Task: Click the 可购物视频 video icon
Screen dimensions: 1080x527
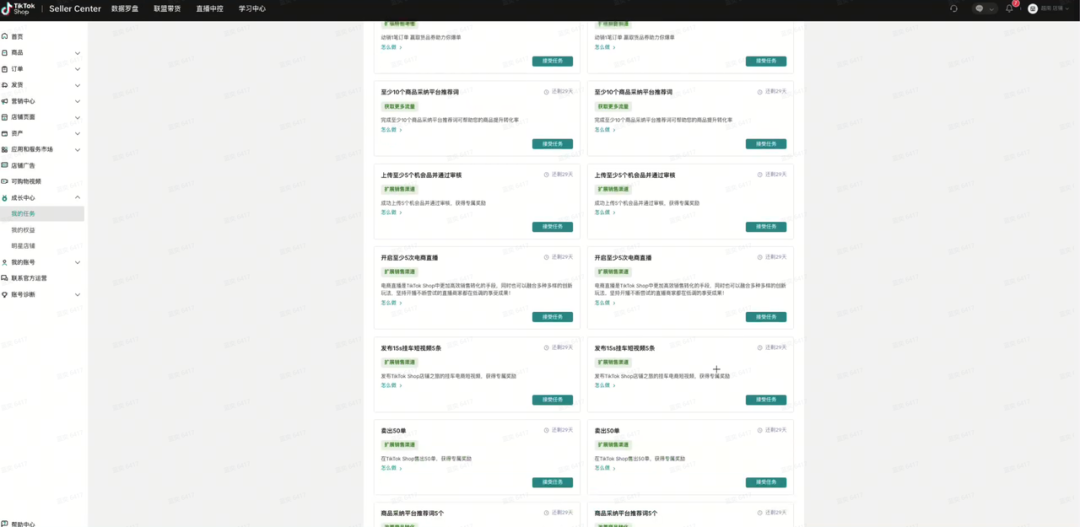Action: coord(5,181)
